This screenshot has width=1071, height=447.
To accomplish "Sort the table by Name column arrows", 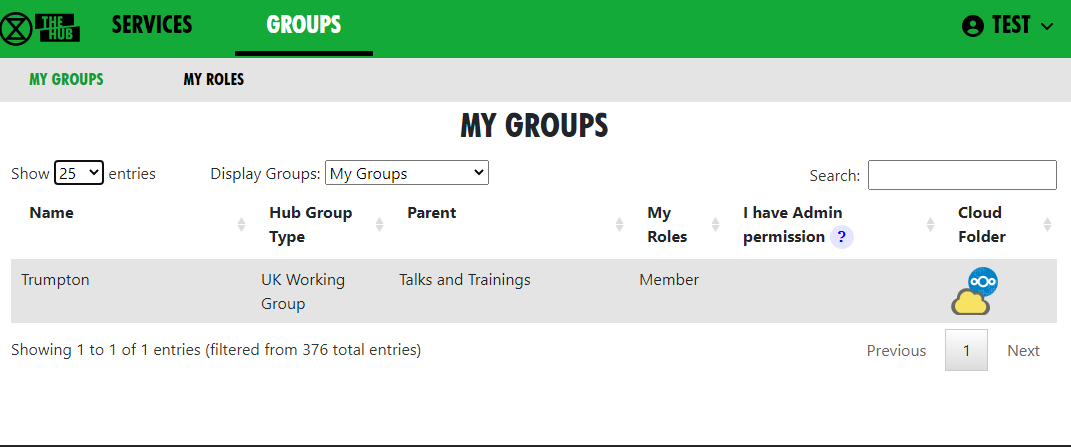I will click(241, 224).
